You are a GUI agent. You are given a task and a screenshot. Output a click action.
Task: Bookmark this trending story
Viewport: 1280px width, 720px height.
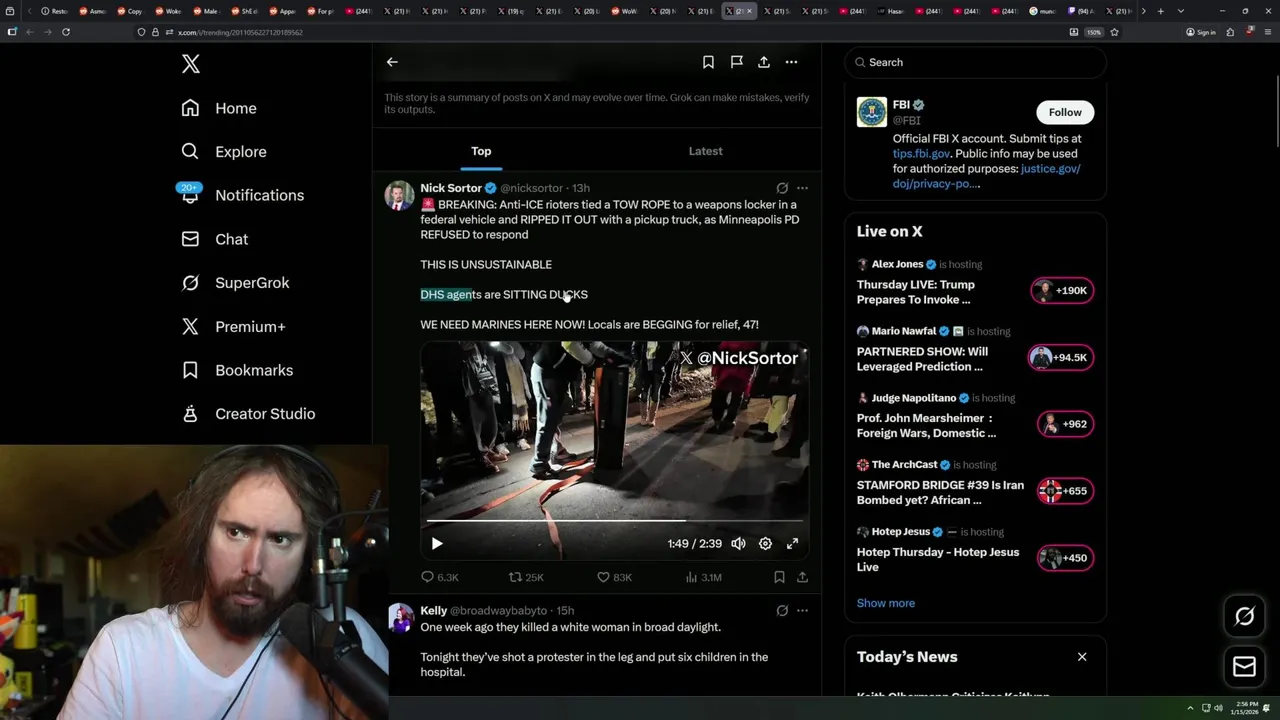point(708,62)
